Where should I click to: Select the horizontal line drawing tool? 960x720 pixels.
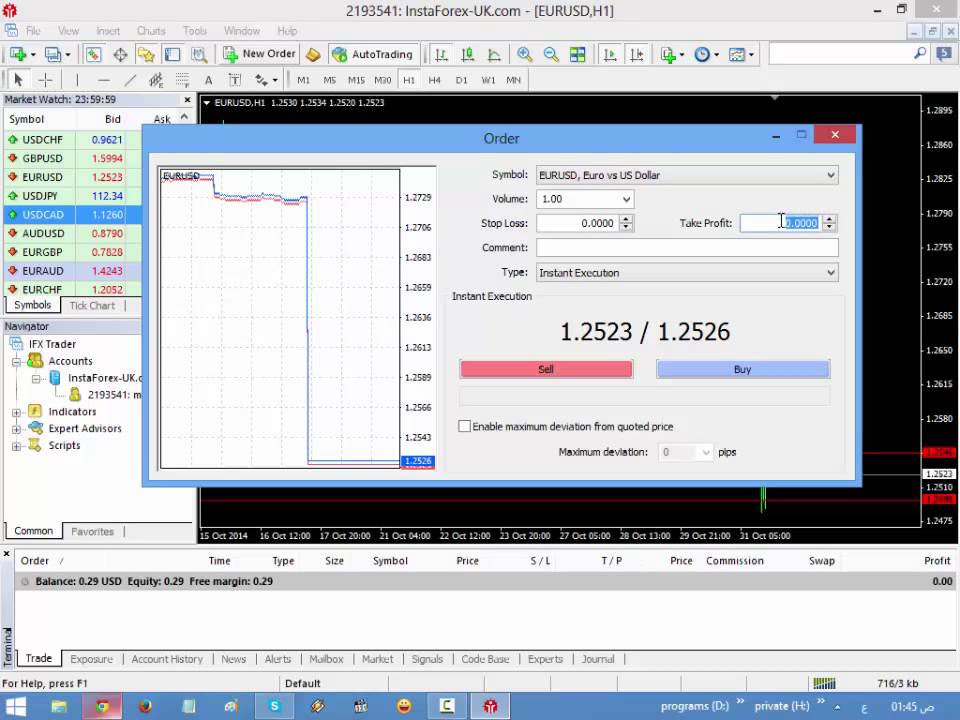(x=103, y=80)
